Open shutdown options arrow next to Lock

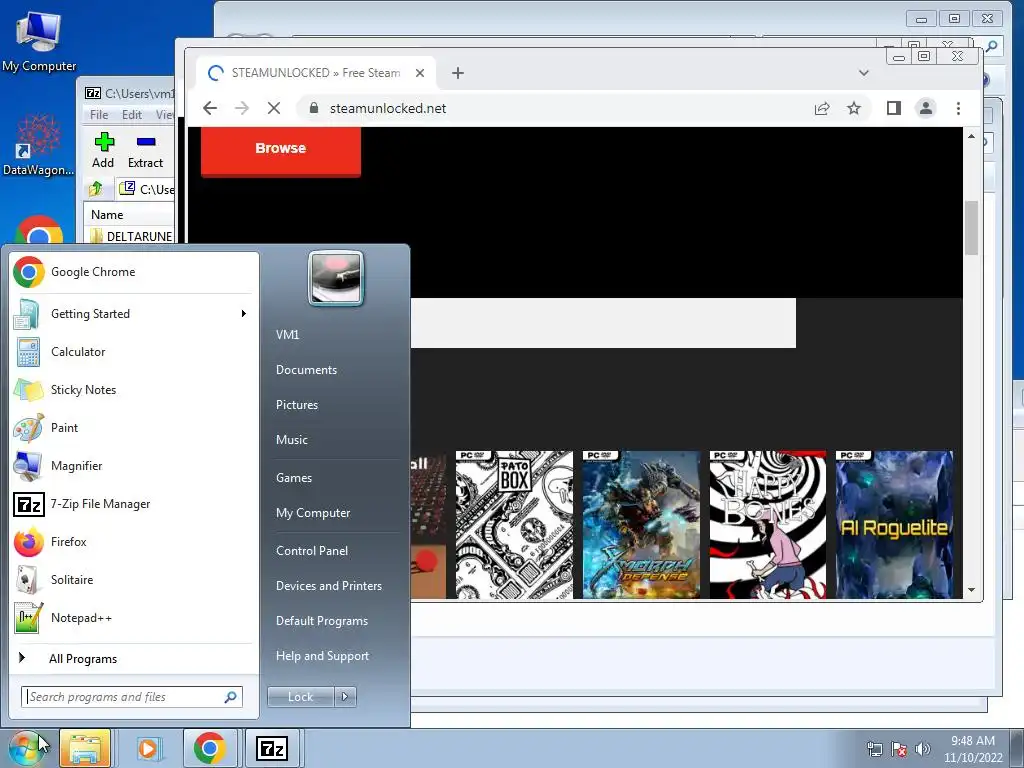(x=345, y=697)
